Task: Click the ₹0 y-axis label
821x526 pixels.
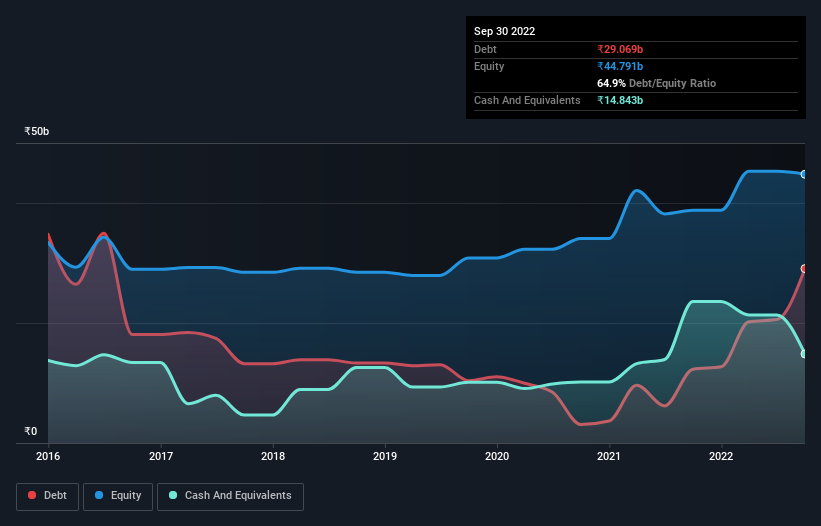Action: click(31, 431)
